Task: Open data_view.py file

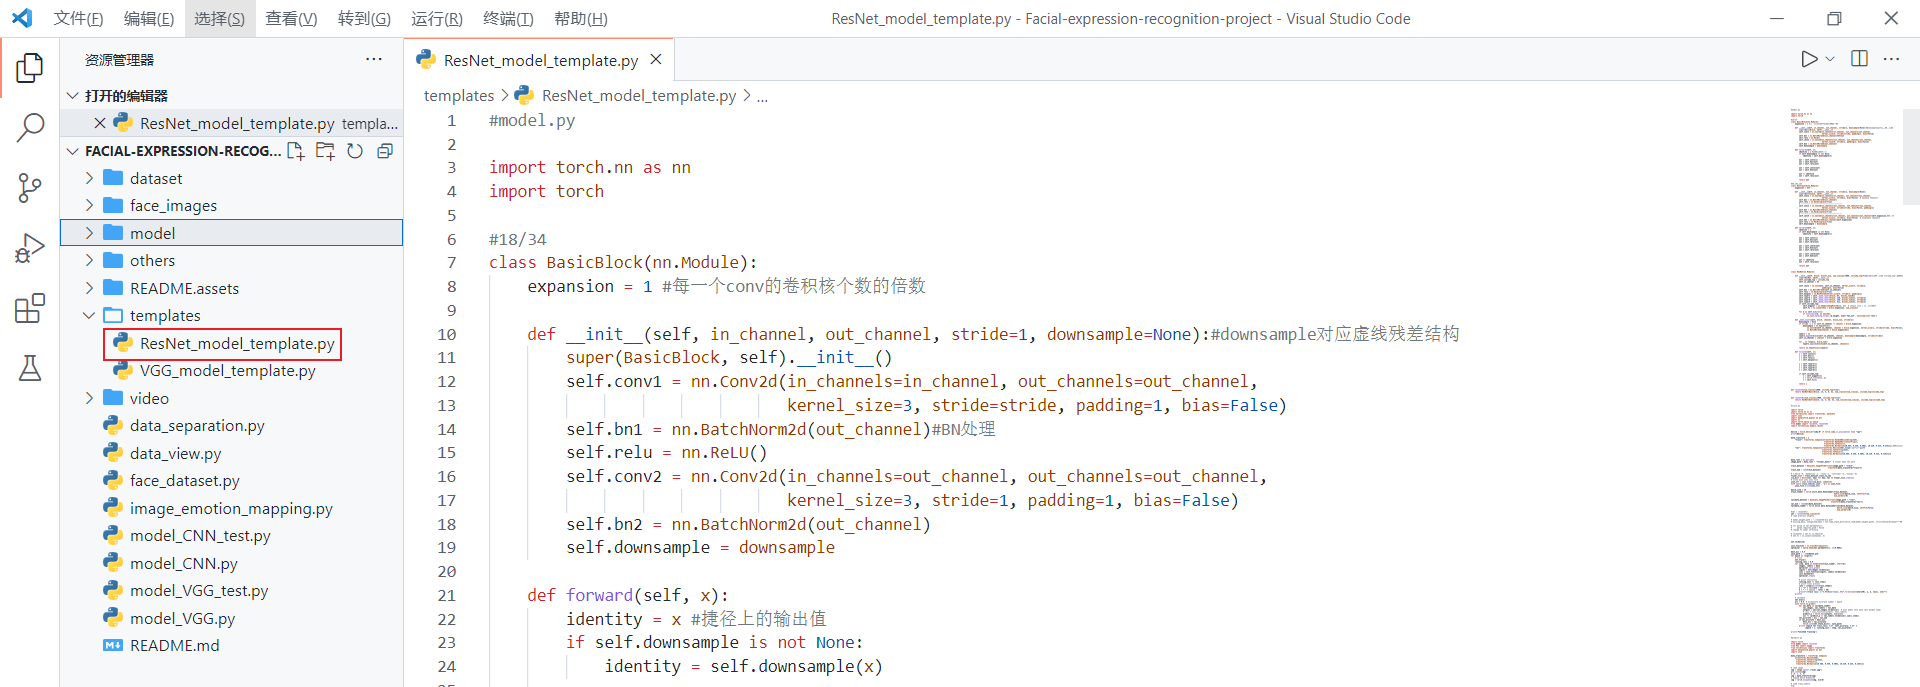Action: coord(231,453)
